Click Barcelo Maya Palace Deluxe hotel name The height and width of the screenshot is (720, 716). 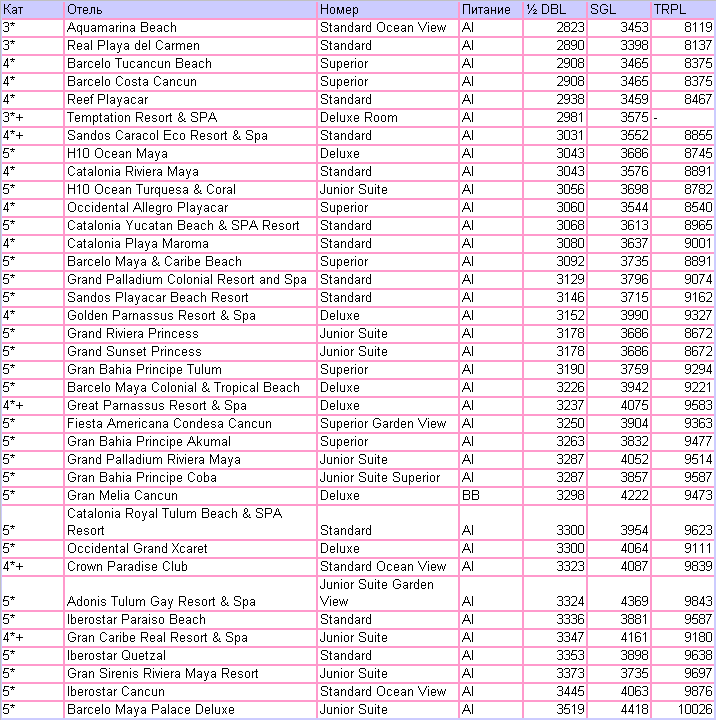tap(150, 709)
